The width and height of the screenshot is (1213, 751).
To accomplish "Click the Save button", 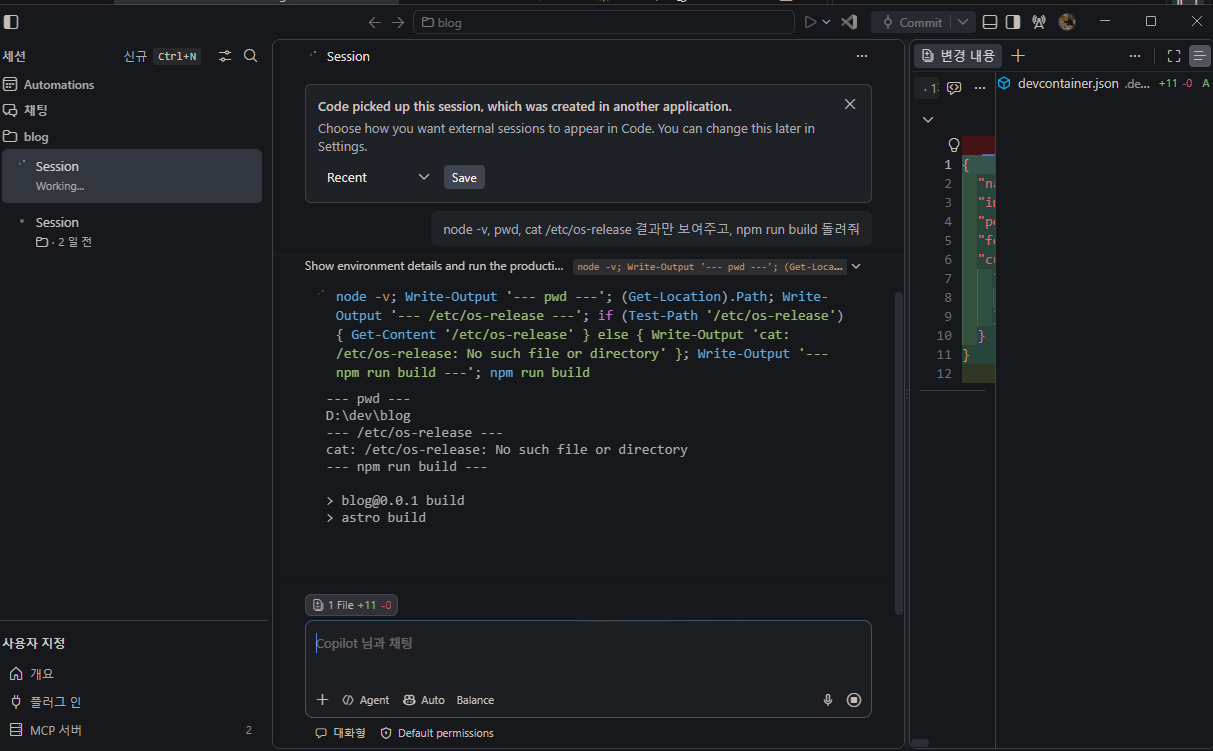I will click(x=464, y=177).
